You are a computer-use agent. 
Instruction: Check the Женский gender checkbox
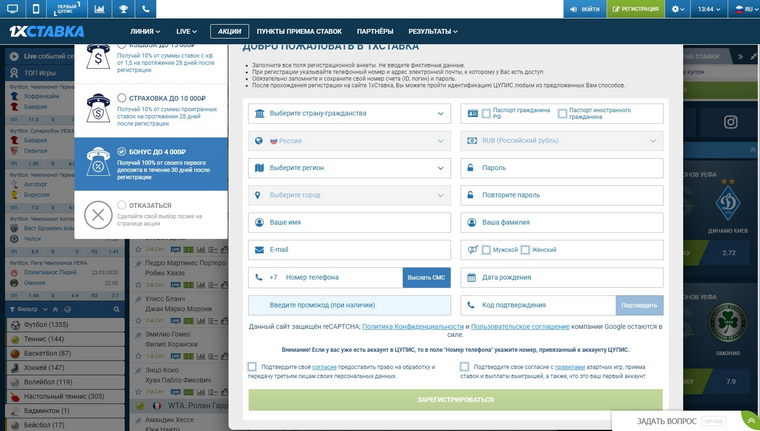point(525,250)
